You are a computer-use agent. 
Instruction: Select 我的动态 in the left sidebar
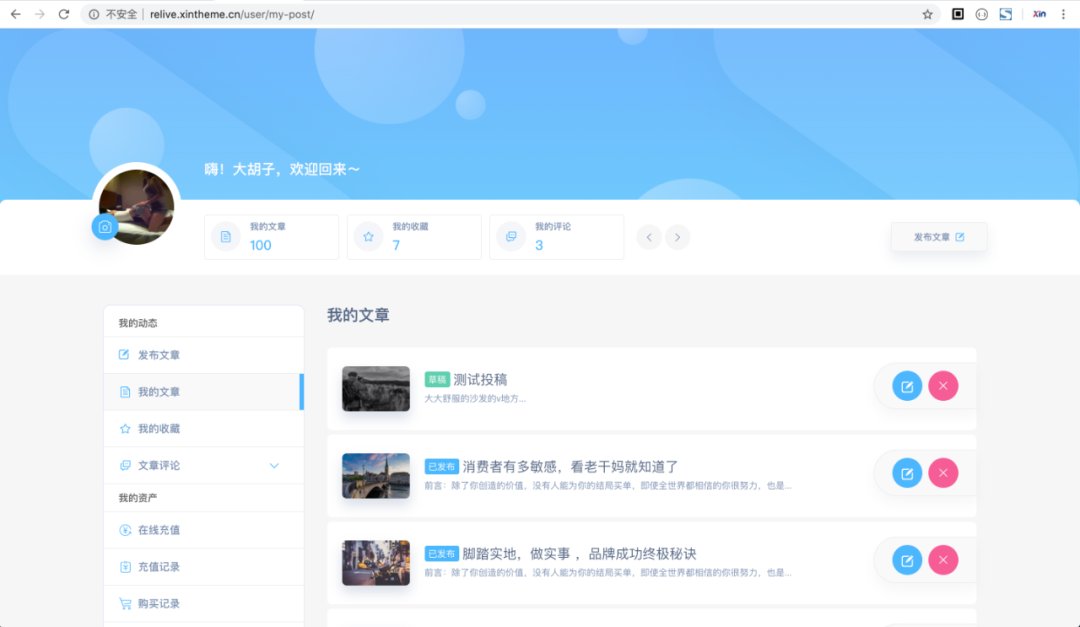coord(140,322)
